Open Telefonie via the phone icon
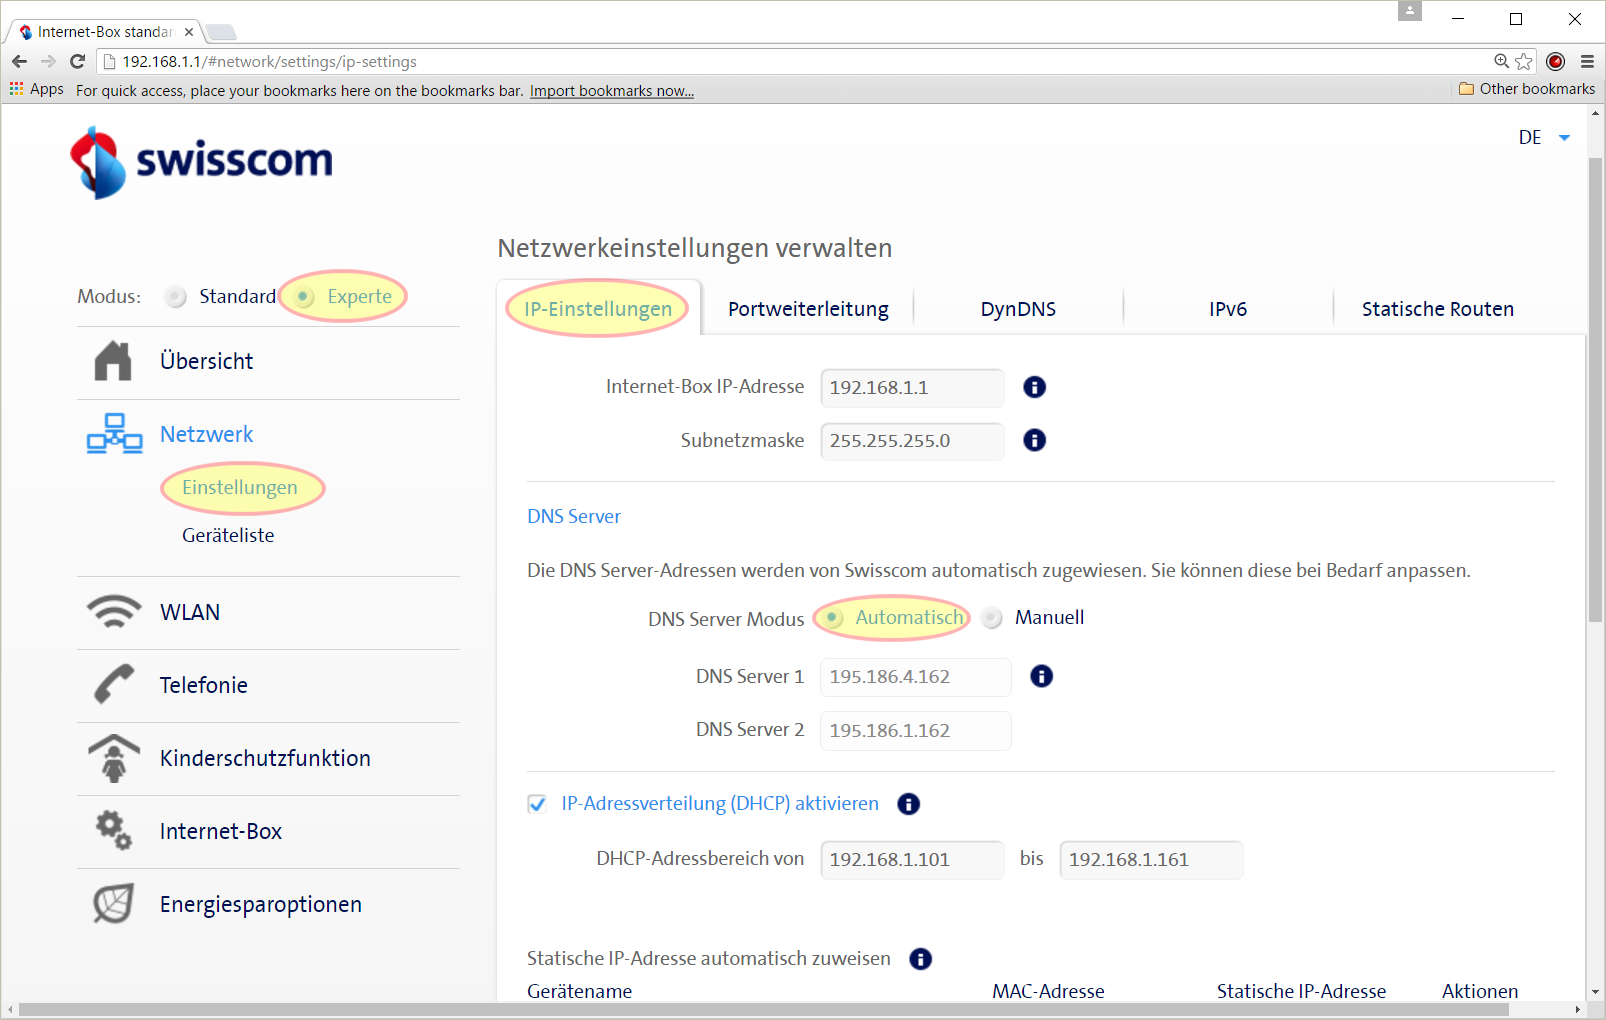Image resolution: width=1606 pixels, height=1020 pixels. [x=114, y=685]
